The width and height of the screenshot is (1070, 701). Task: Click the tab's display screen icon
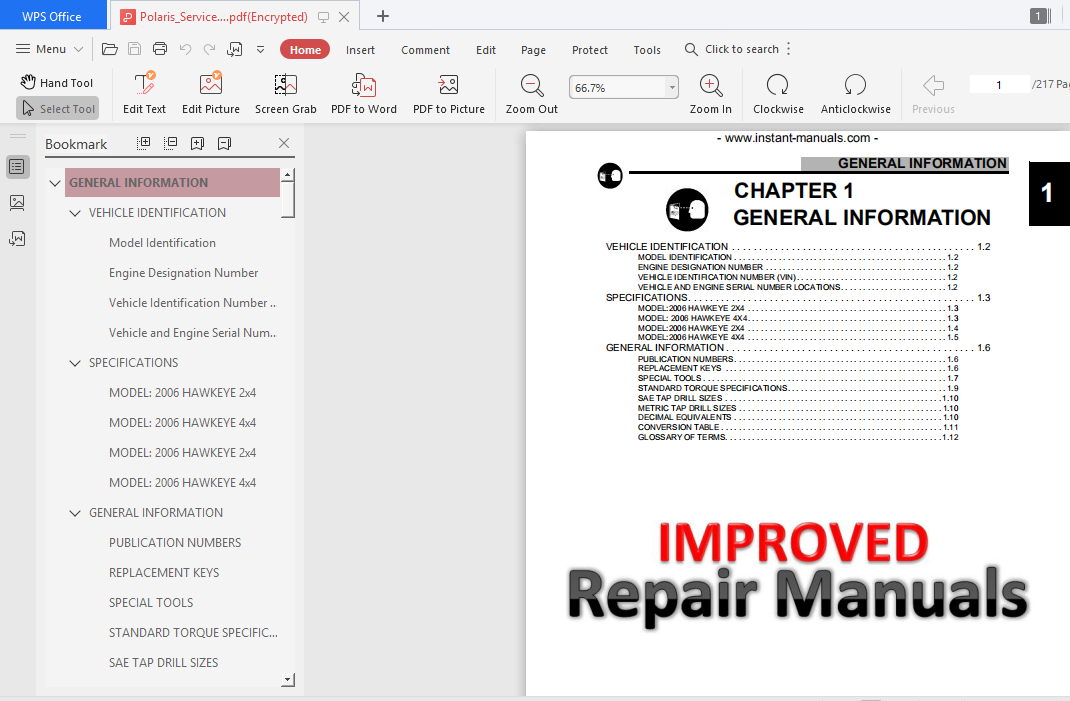pyautogui.click(x=323, y=17)
